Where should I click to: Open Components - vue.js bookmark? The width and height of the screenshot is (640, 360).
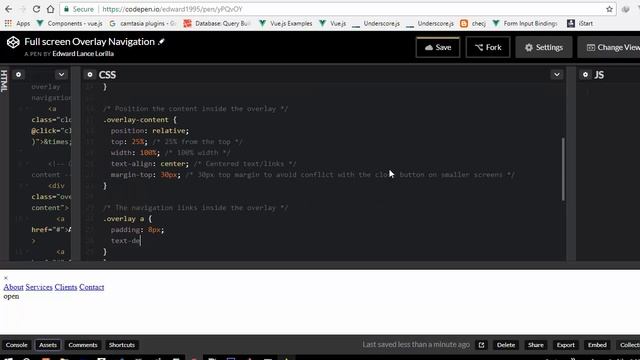70,24
